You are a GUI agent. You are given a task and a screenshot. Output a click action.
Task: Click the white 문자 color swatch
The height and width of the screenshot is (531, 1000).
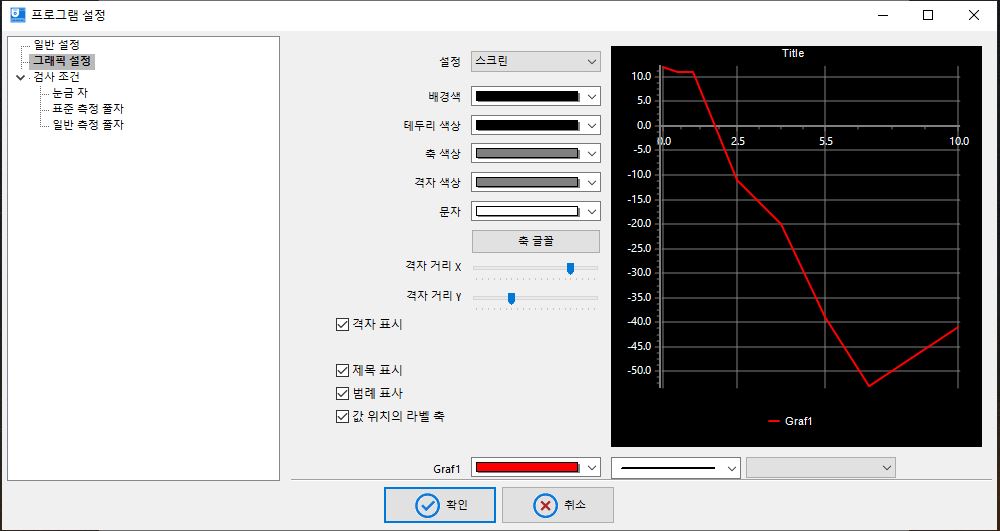[x=527, y=211]
